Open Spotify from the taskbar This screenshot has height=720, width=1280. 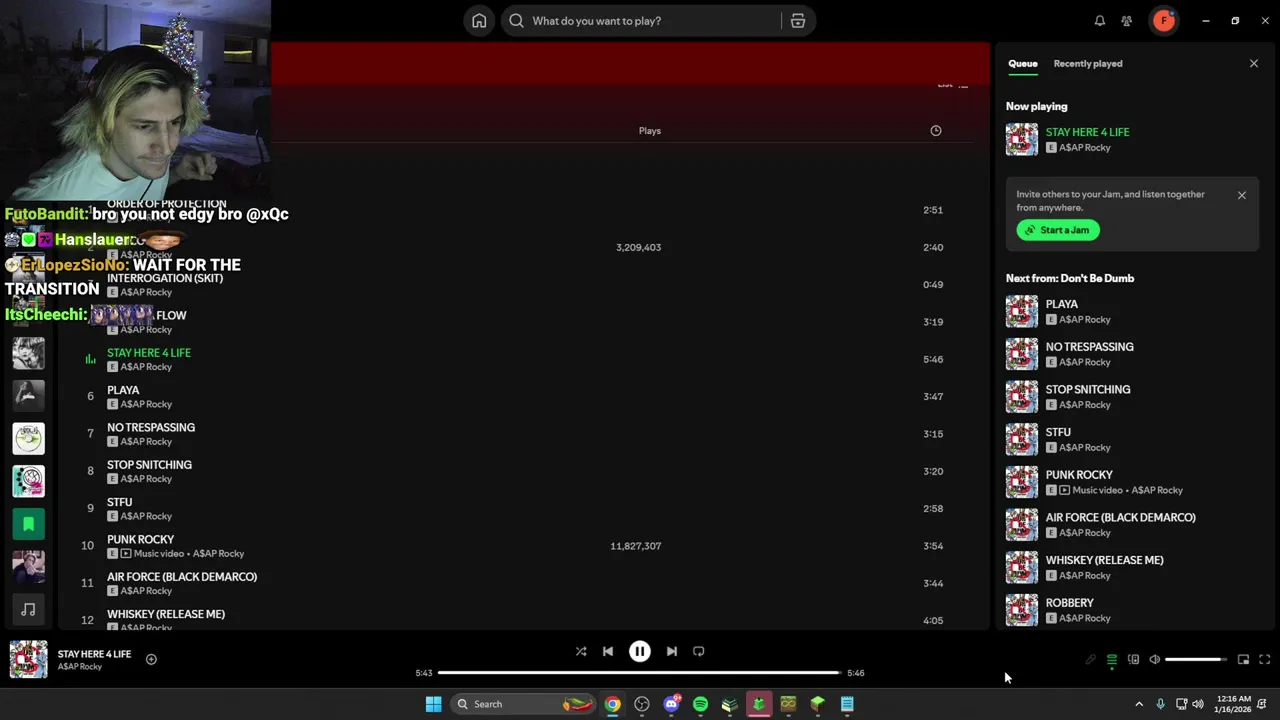(700, 704)
